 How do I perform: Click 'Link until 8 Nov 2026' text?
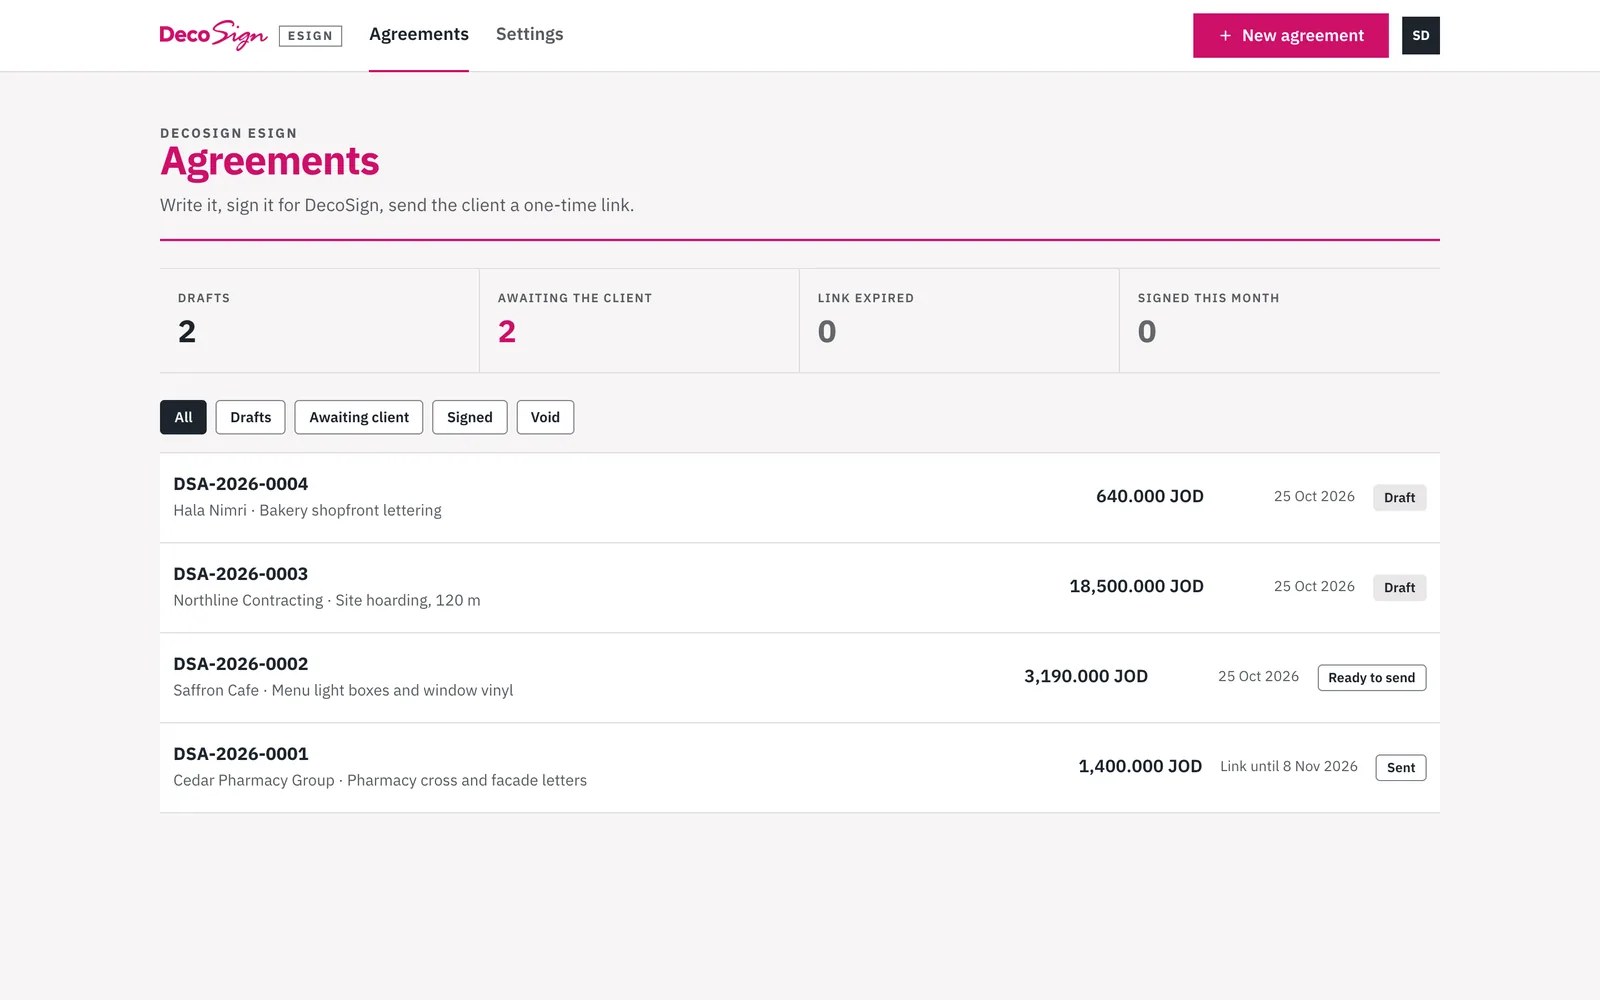tap(1289, 766)
